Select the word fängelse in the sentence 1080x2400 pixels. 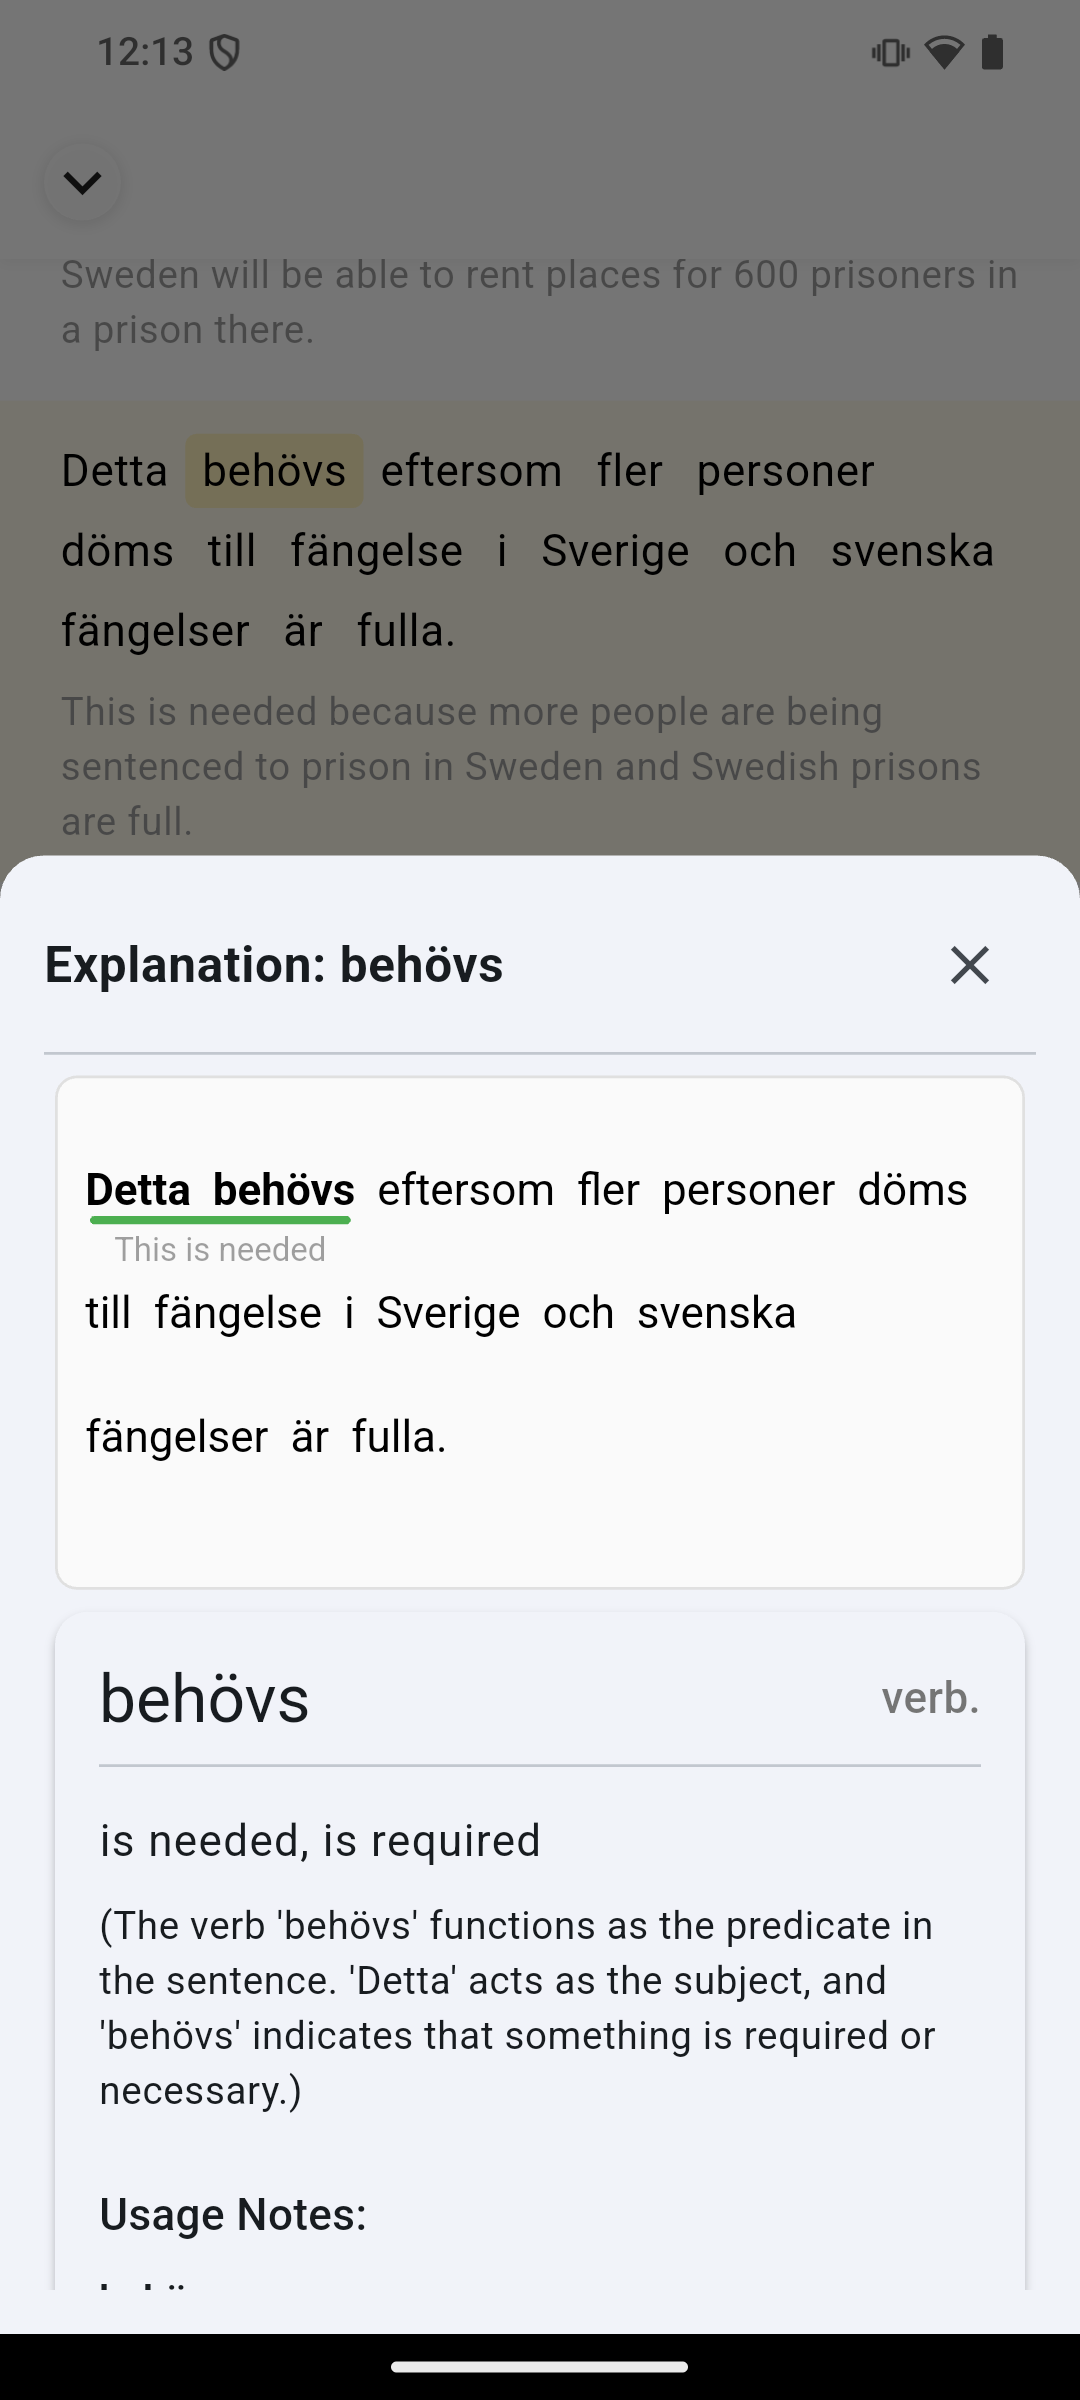coord(377,550)
